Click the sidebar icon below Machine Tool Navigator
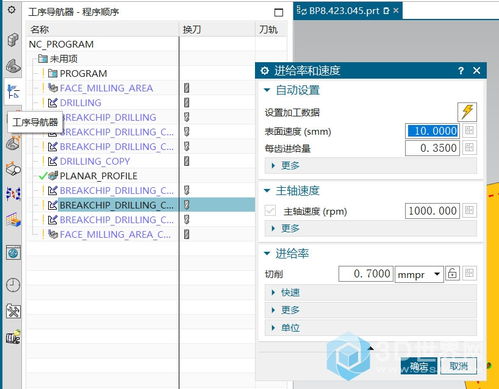This screenshot has height=389, width=499. tap(13, 168)
